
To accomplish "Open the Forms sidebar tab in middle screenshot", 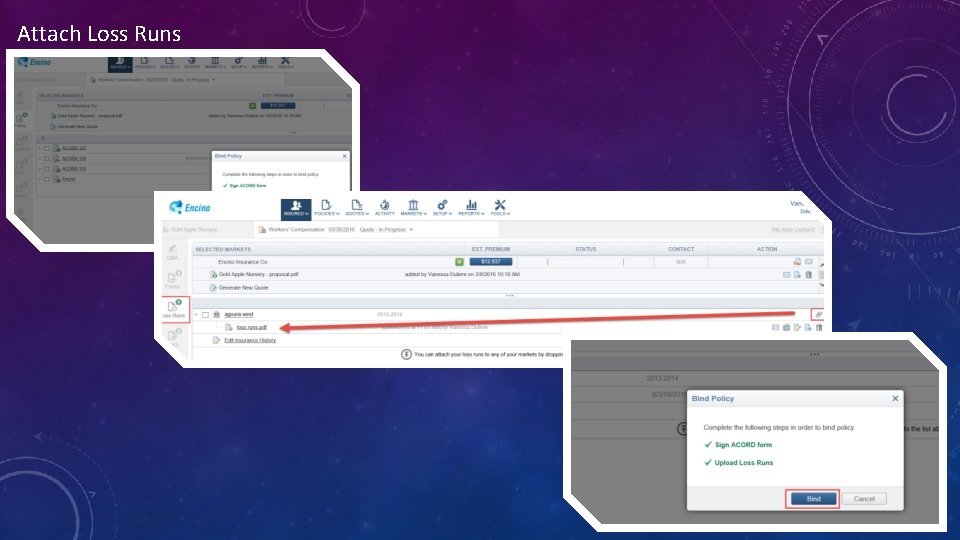I will (173, 280).
